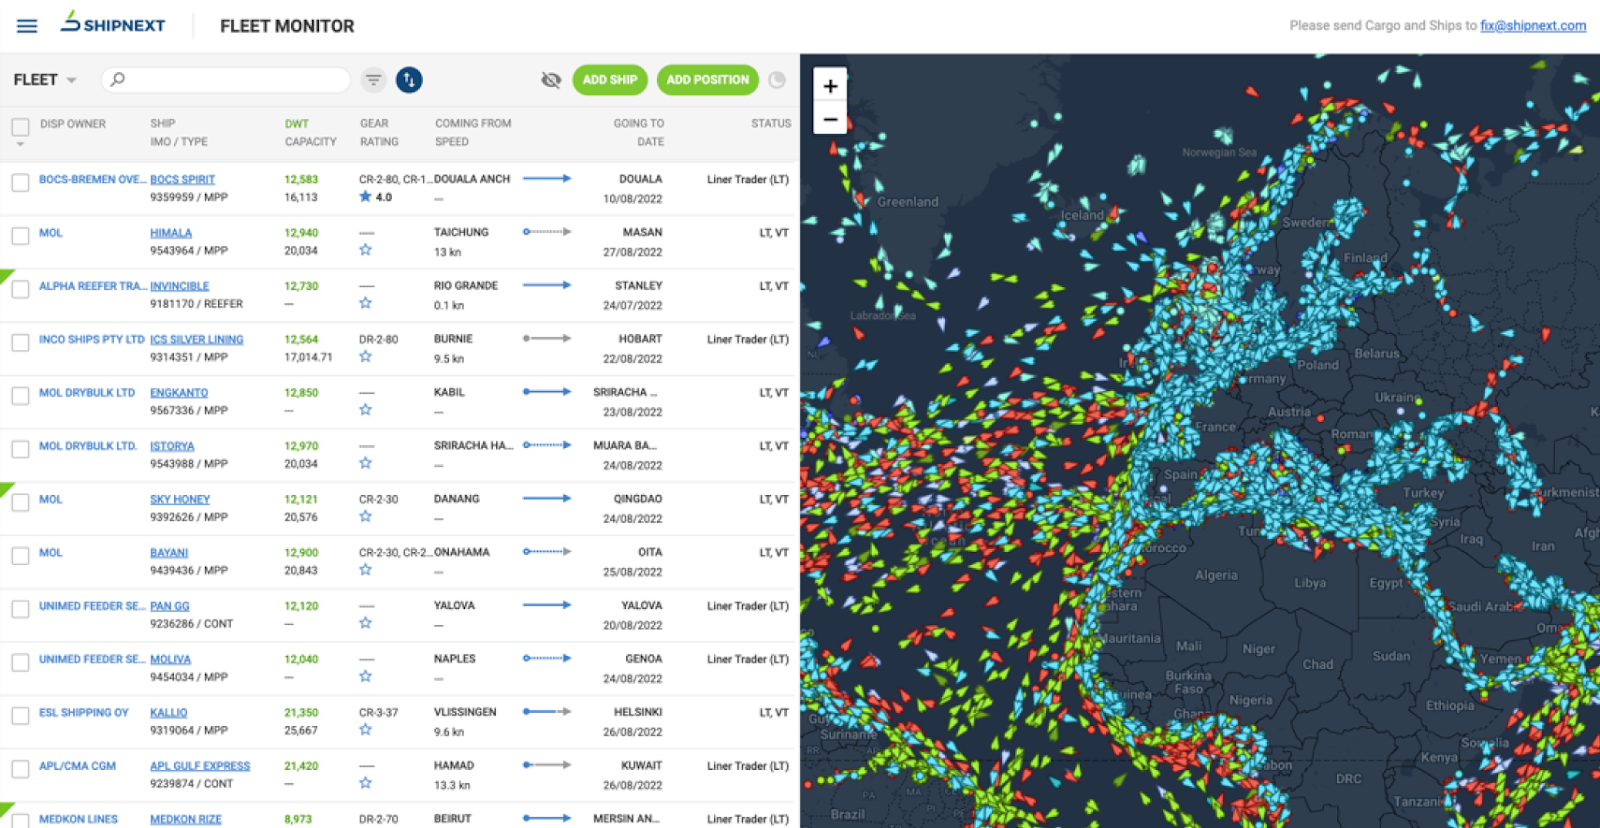Click the rating star for BOCS SPIRIT

pyautogui.click(x=365, y=197)
